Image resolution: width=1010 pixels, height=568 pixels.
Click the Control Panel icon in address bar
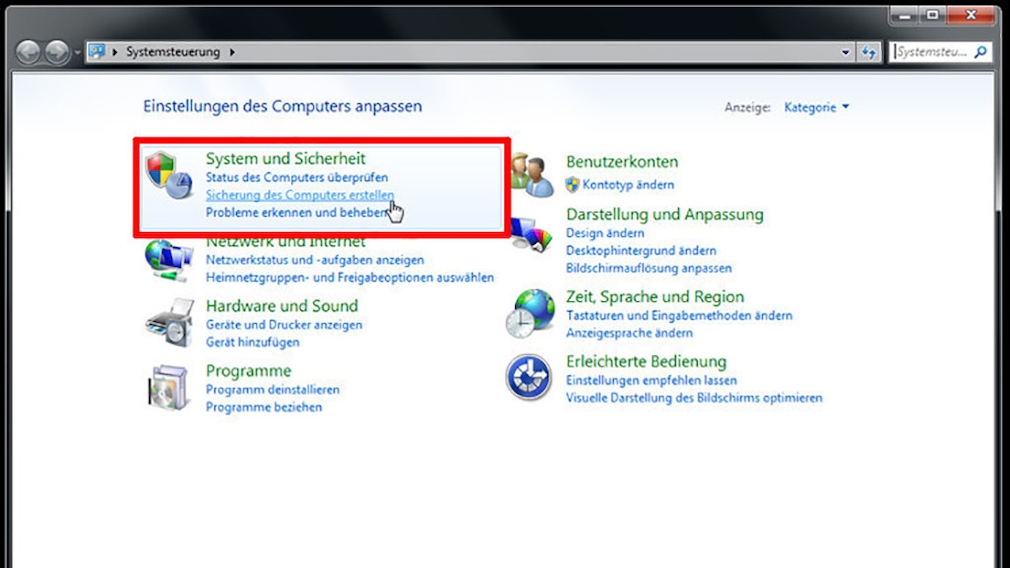97,52
